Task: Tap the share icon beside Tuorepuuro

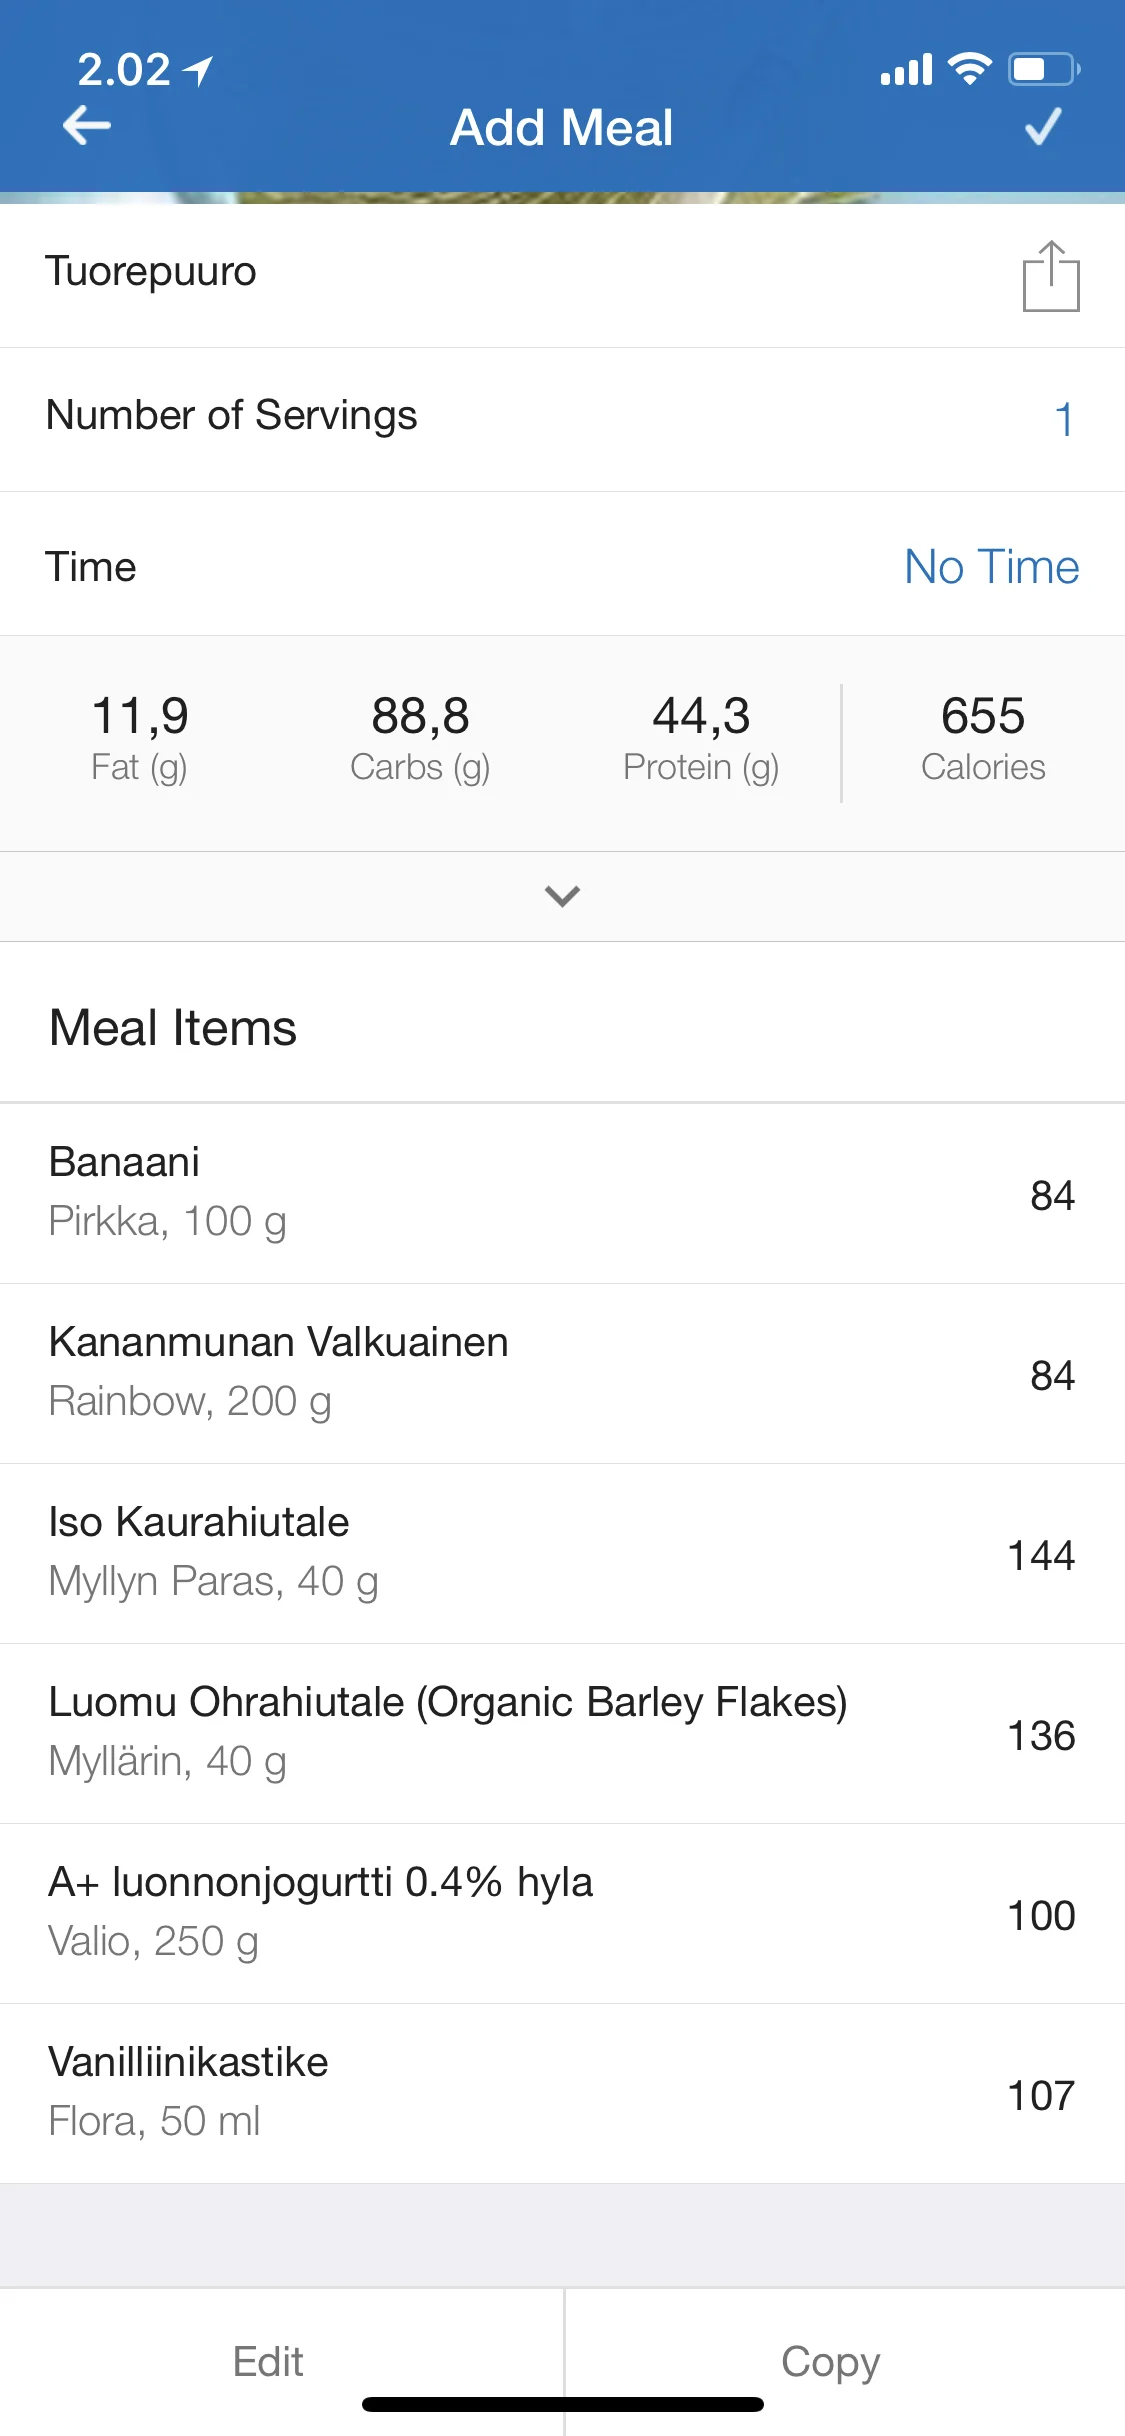Action: coord(1050,276)
